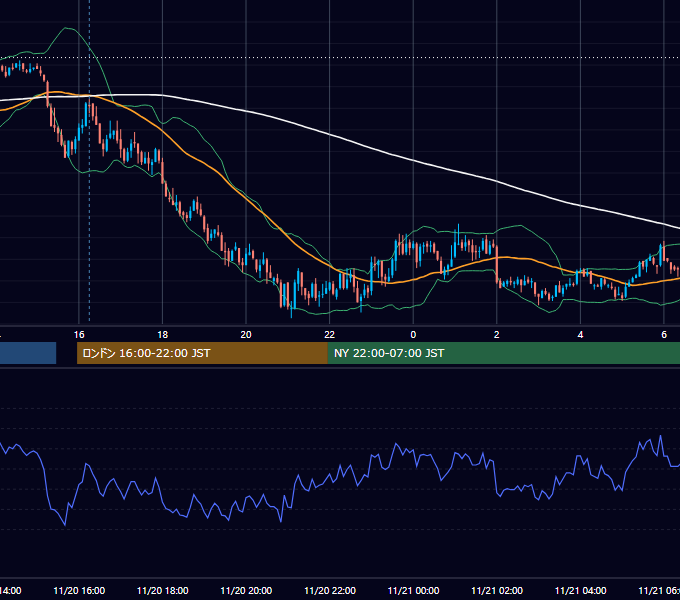The width and height of the screenshot is (680, 600).
Task: Click the 11/20 20:00 label on the bottom axis
Action: 246,590
